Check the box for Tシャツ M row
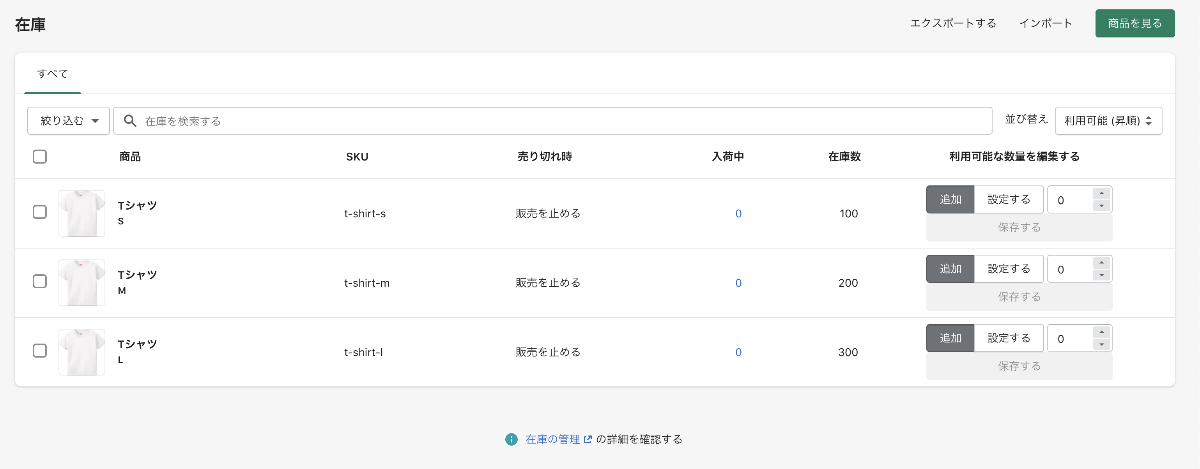The width and height of the screenshot is (1200, 469). click(x=40, y=282)
